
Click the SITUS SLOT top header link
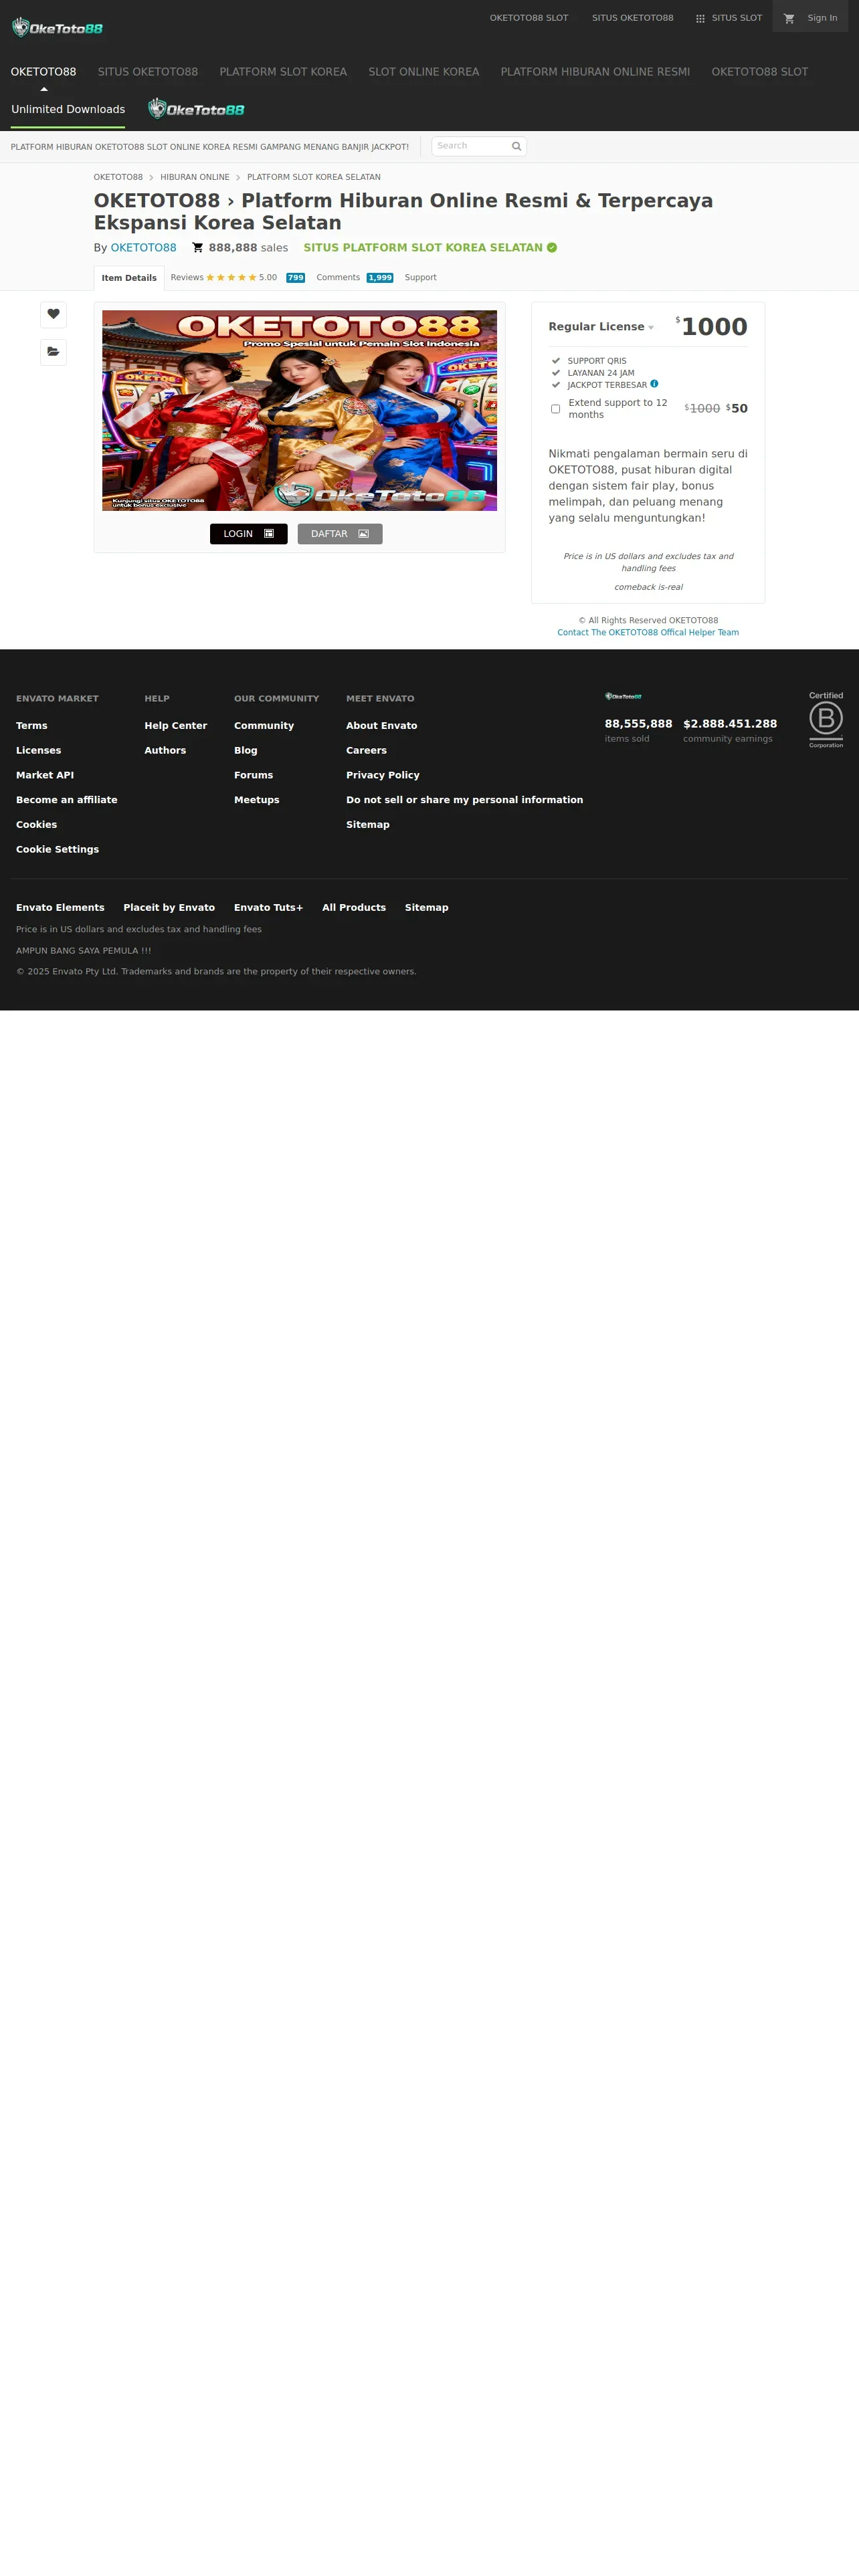click(737, 18)
